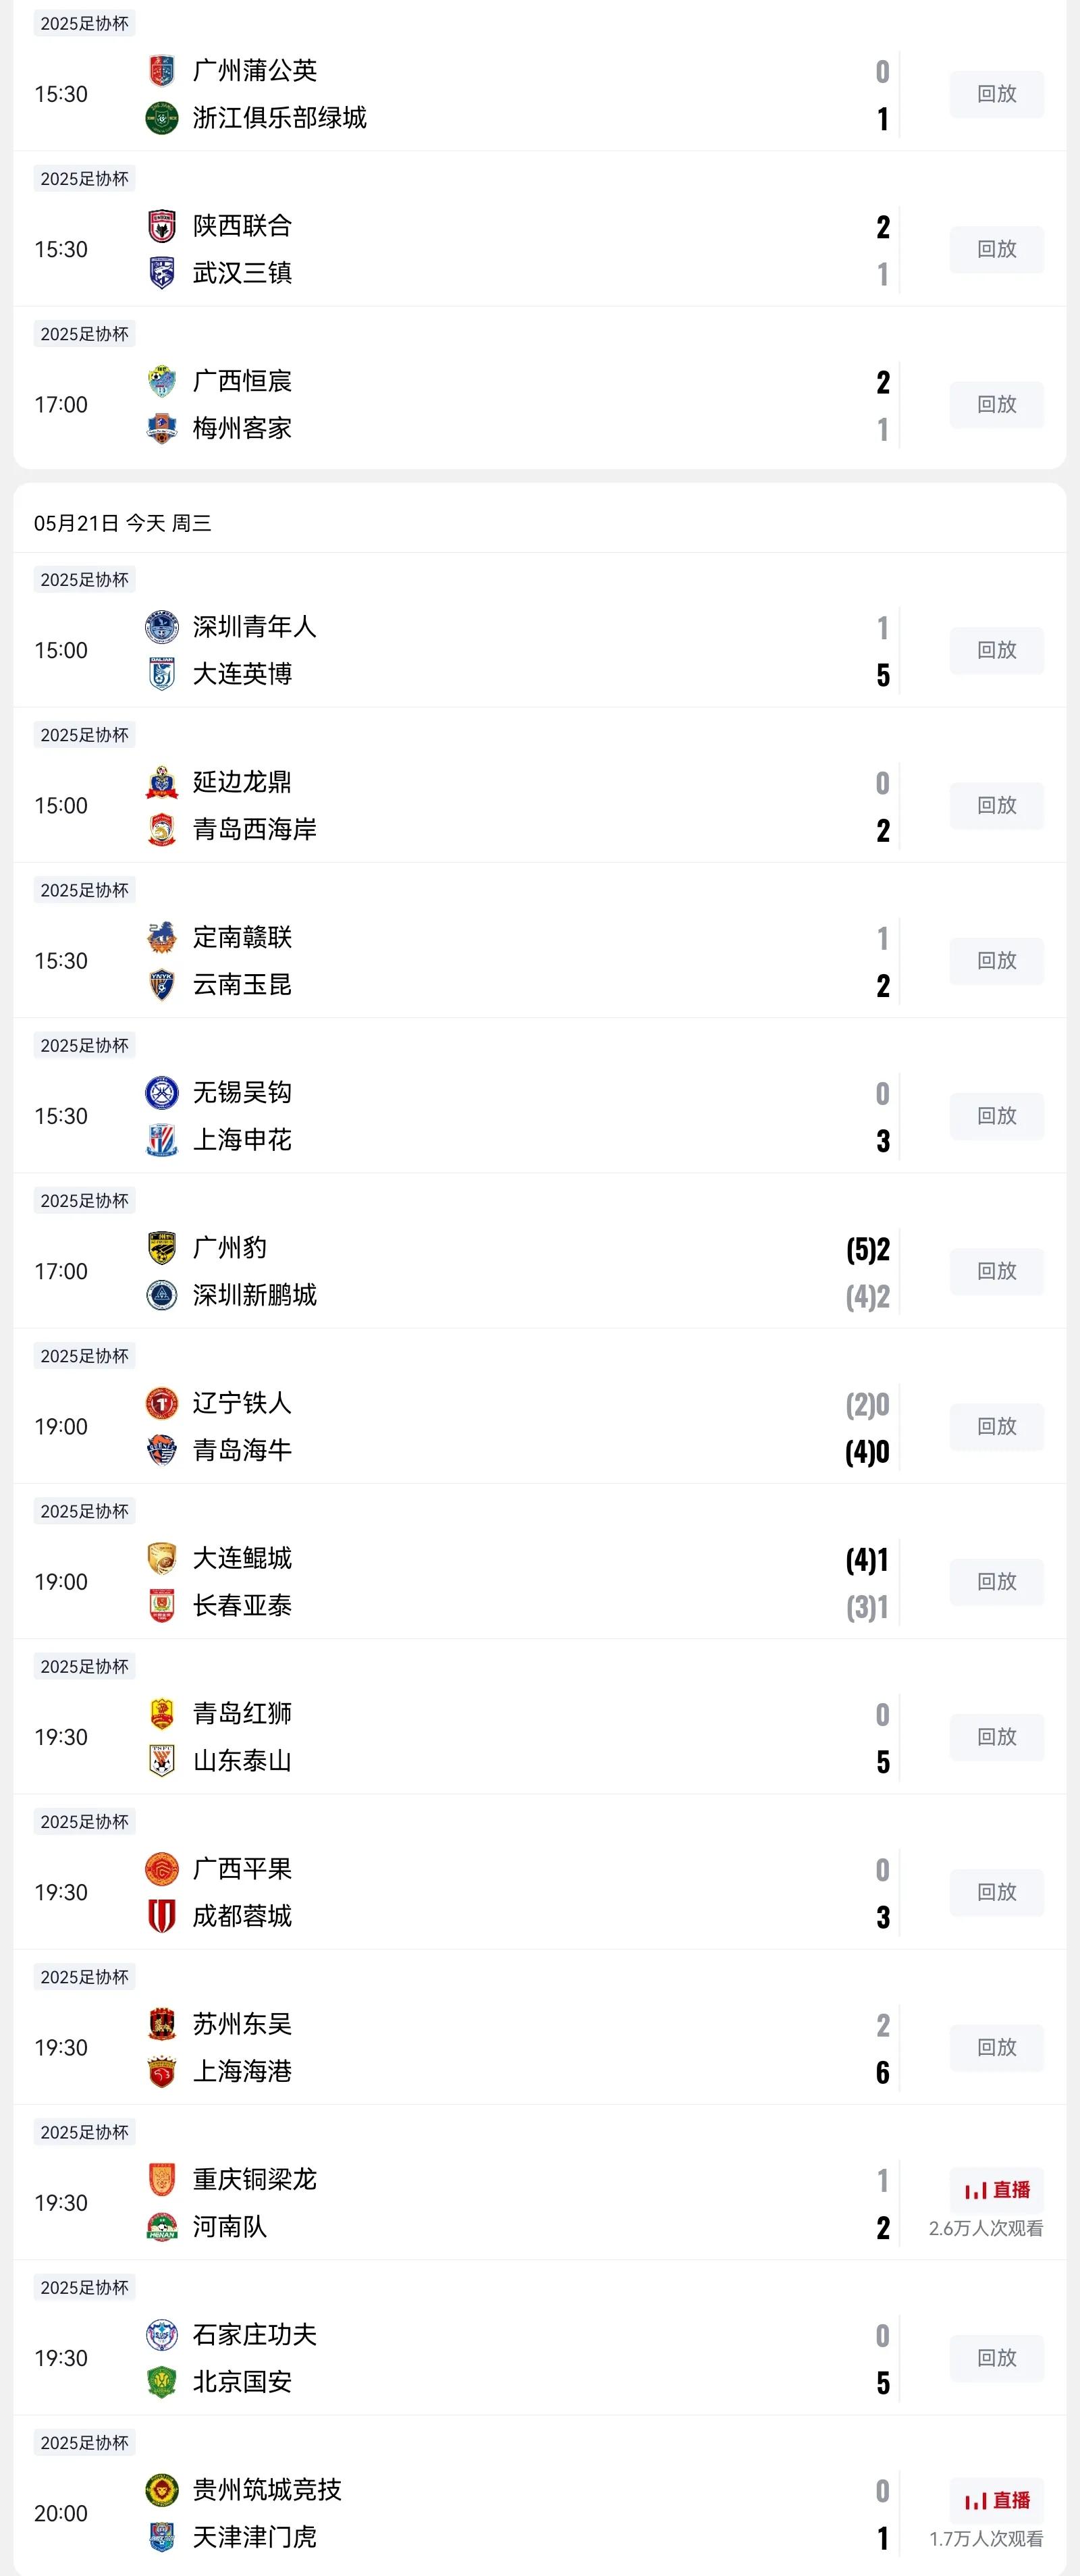The width and height of the screenshot is (1080, 2576).
Task: Open the 05月21日 今天 周三 date header
Action: pyautogui.click(x=123, y=523)
